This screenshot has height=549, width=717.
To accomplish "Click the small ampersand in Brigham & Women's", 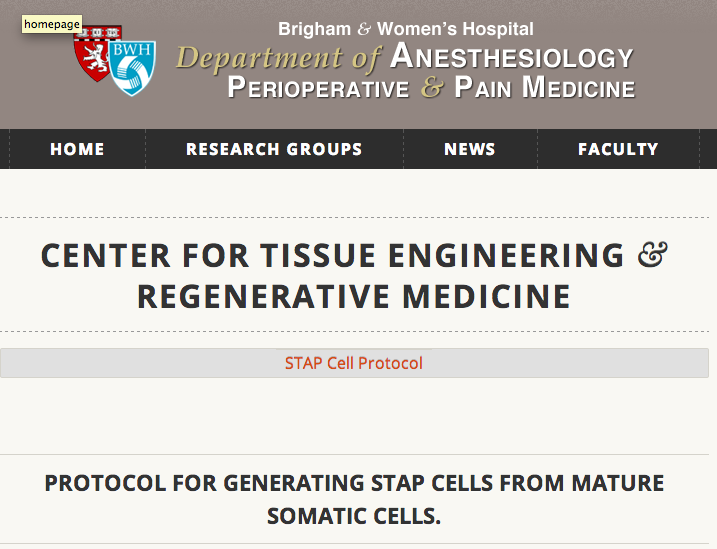I will [364, 29].
